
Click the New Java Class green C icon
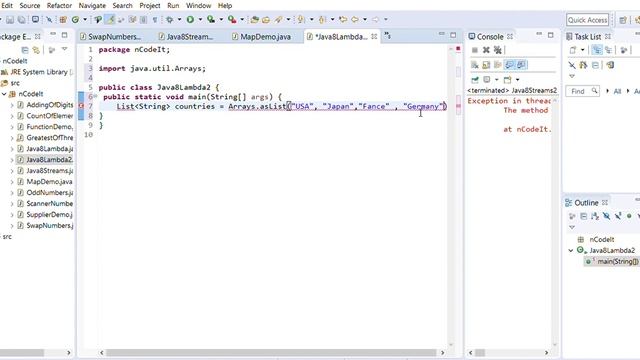click(75, 19)
